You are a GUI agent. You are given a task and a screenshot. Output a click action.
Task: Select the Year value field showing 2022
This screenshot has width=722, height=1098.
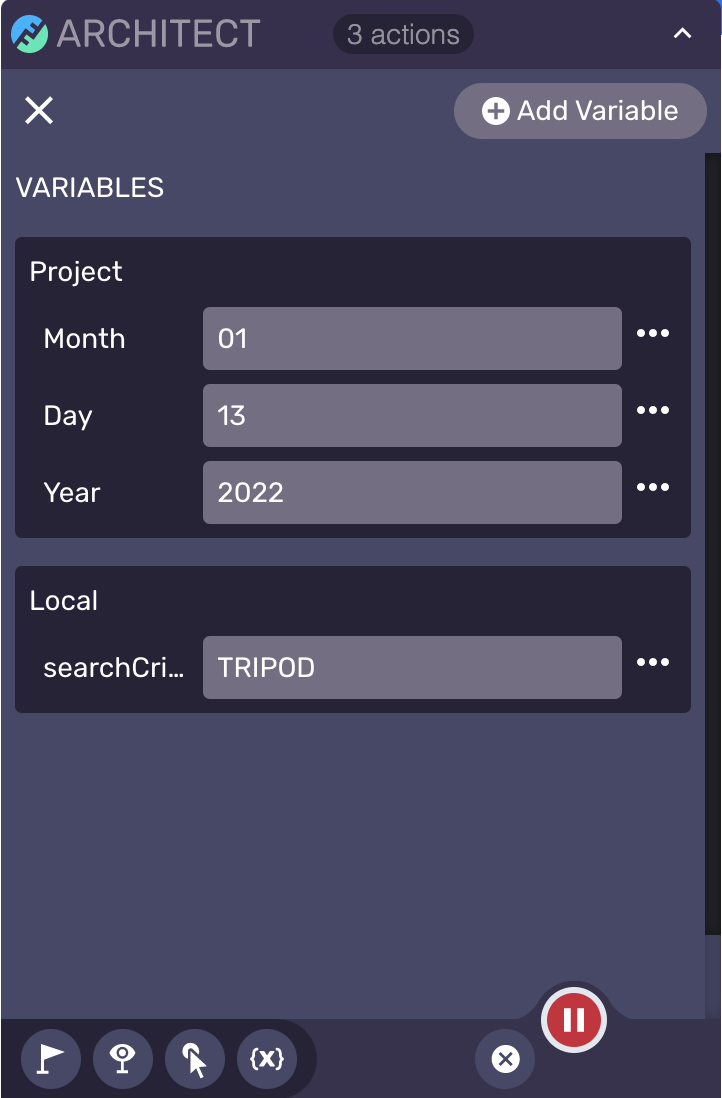412,492
